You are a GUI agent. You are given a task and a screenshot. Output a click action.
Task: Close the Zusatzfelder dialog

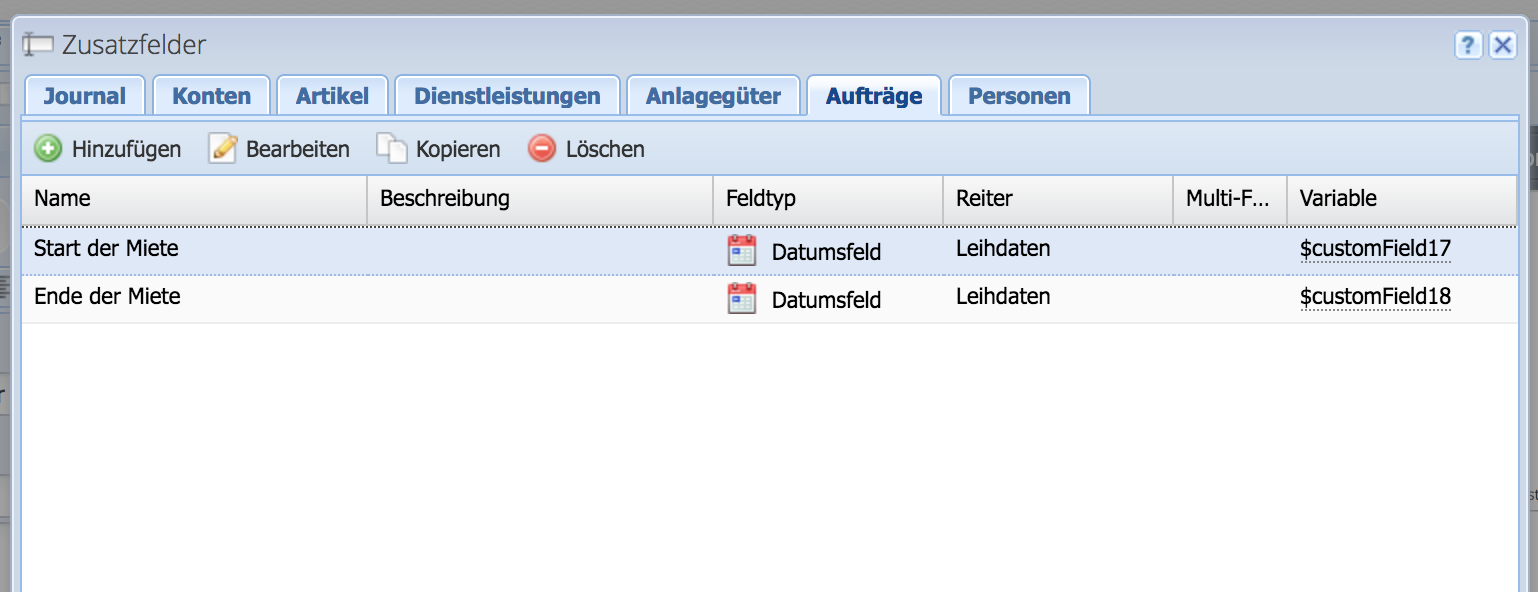[x=1502, y=45]
